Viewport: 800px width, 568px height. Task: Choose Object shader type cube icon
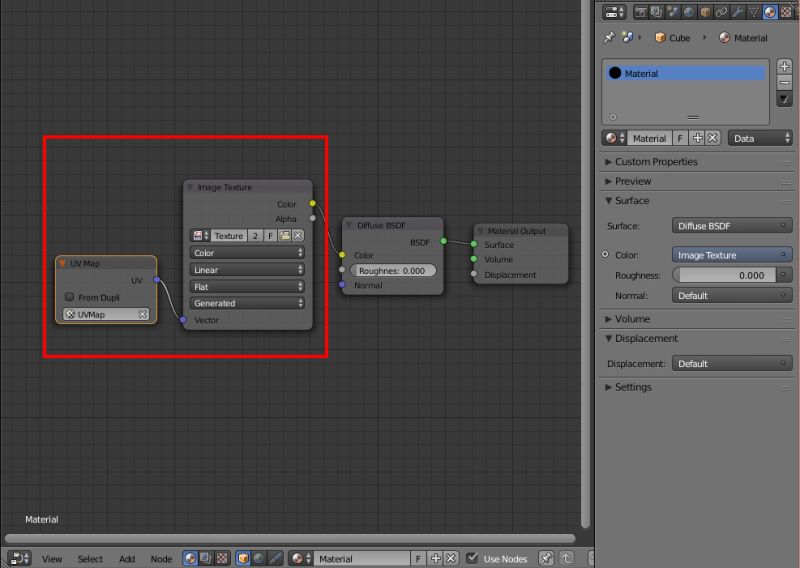coord(243,558)
